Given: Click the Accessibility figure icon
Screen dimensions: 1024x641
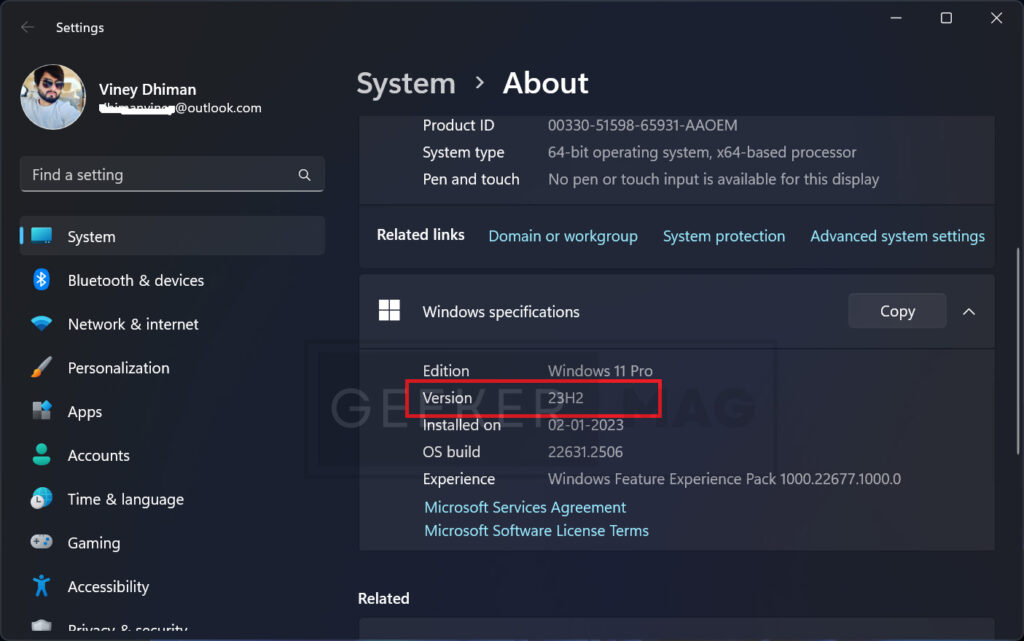Looking at the screenshot, I should pos(41,586).
